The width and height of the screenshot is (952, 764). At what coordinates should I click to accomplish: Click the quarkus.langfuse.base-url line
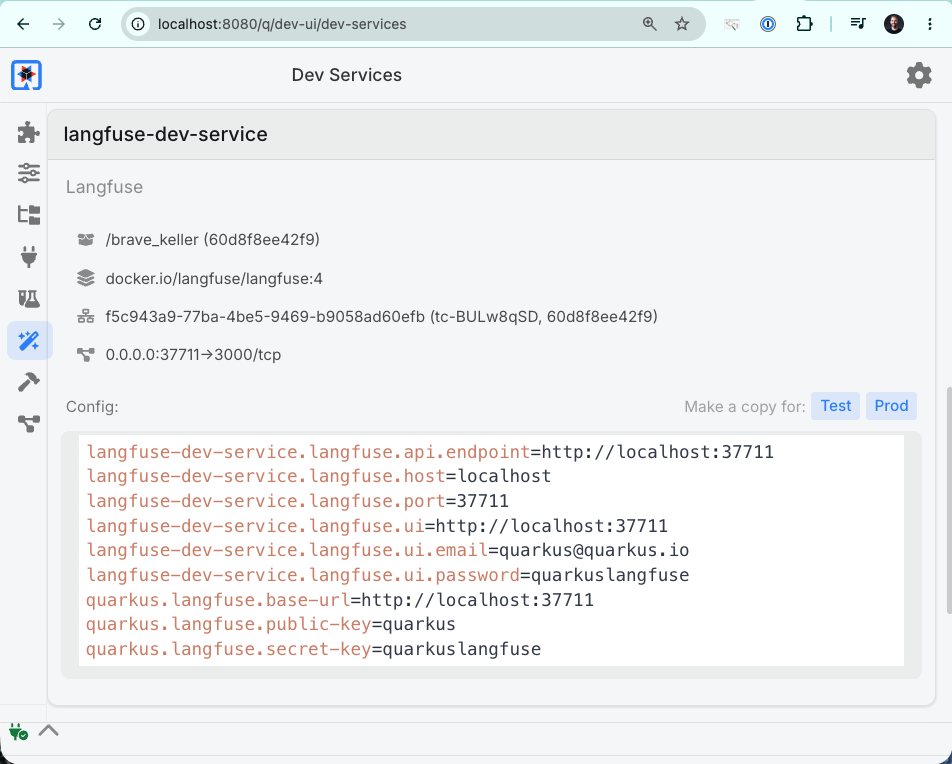[x=339, y=600]
